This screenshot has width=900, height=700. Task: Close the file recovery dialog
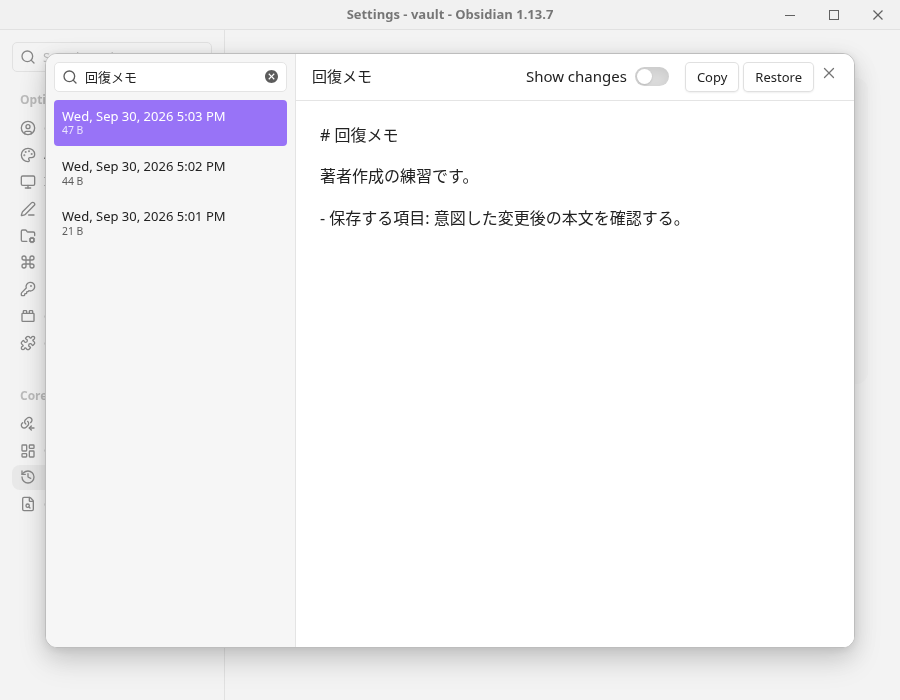tap(829, 73)
